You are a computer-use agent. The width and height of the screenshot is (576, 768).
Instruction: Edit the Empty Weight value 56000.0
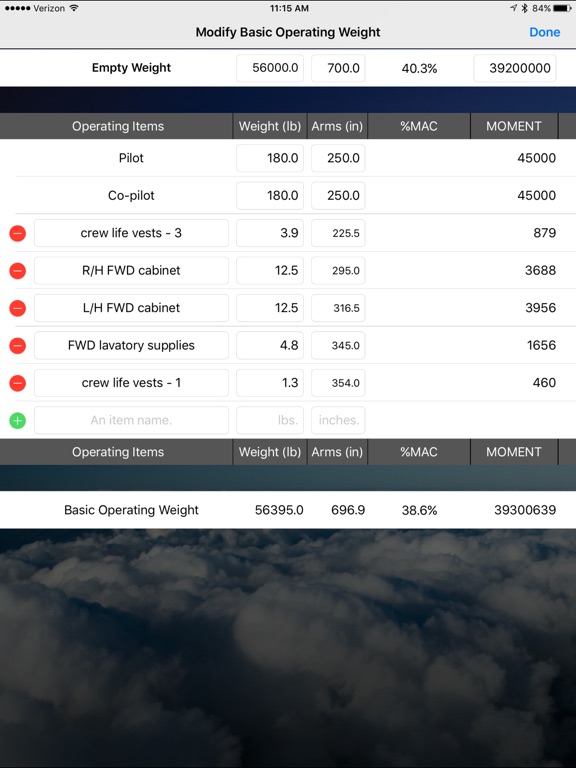point(270,68)
